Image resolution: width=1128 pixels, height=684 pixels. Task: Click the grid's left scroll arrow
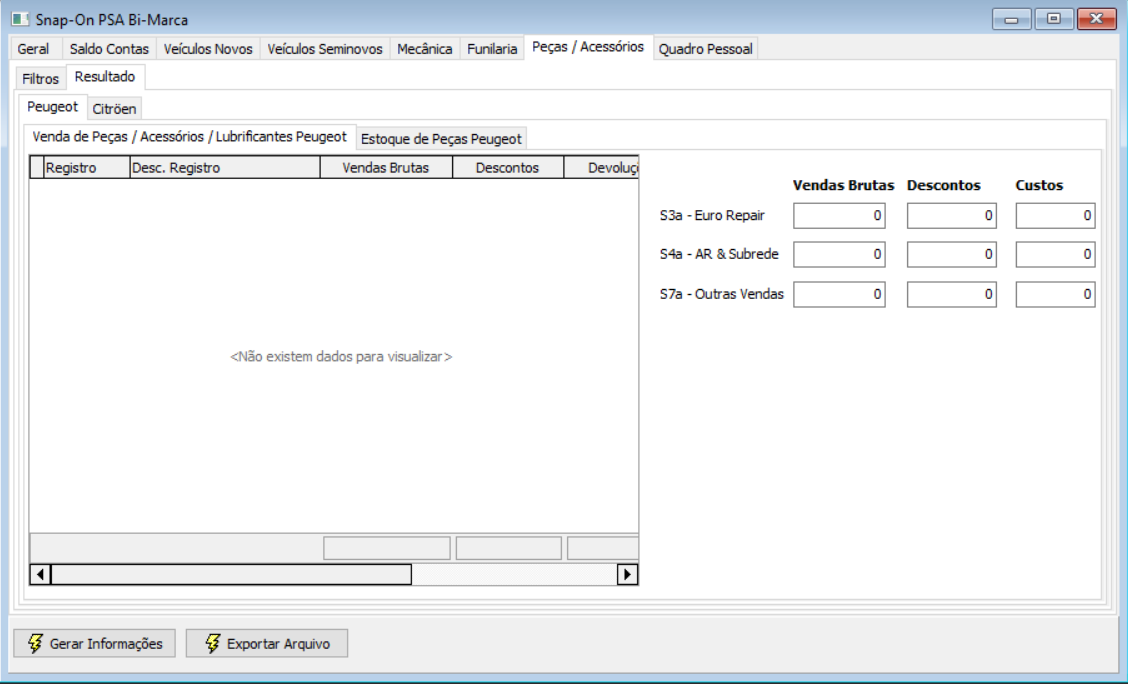tap(40, 574)
